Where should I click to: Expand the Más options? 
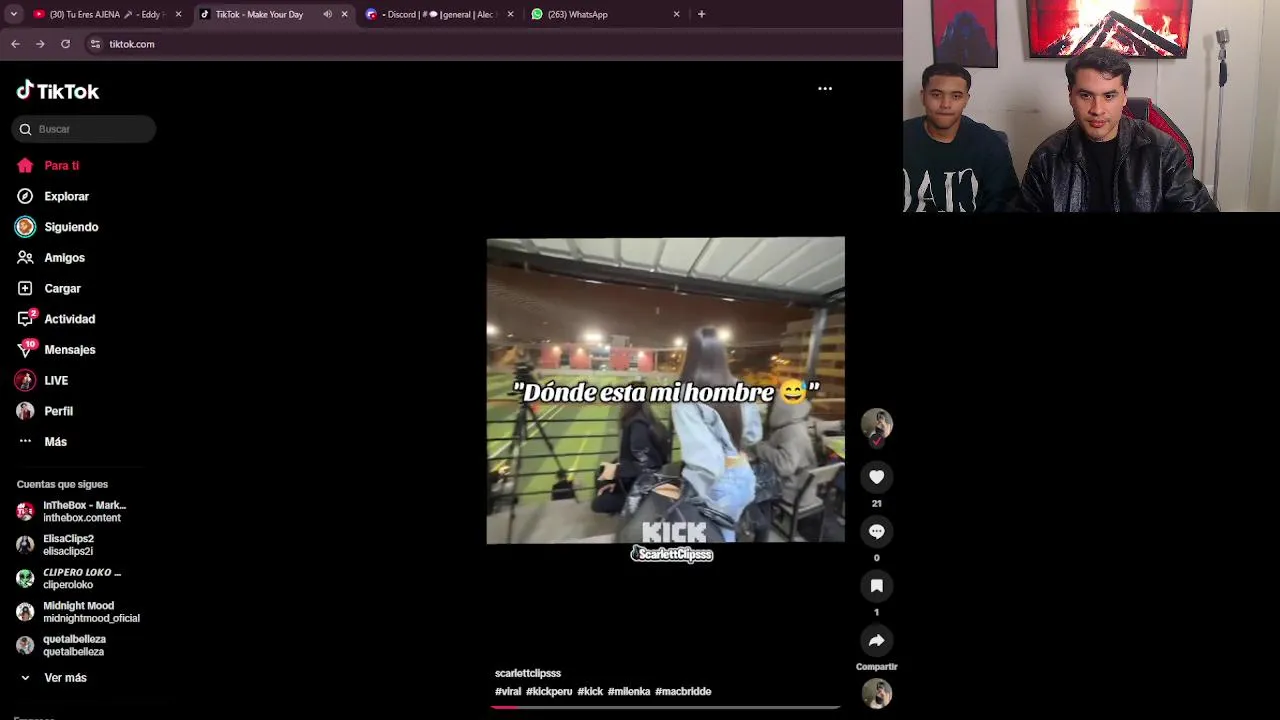click(55, 442)
